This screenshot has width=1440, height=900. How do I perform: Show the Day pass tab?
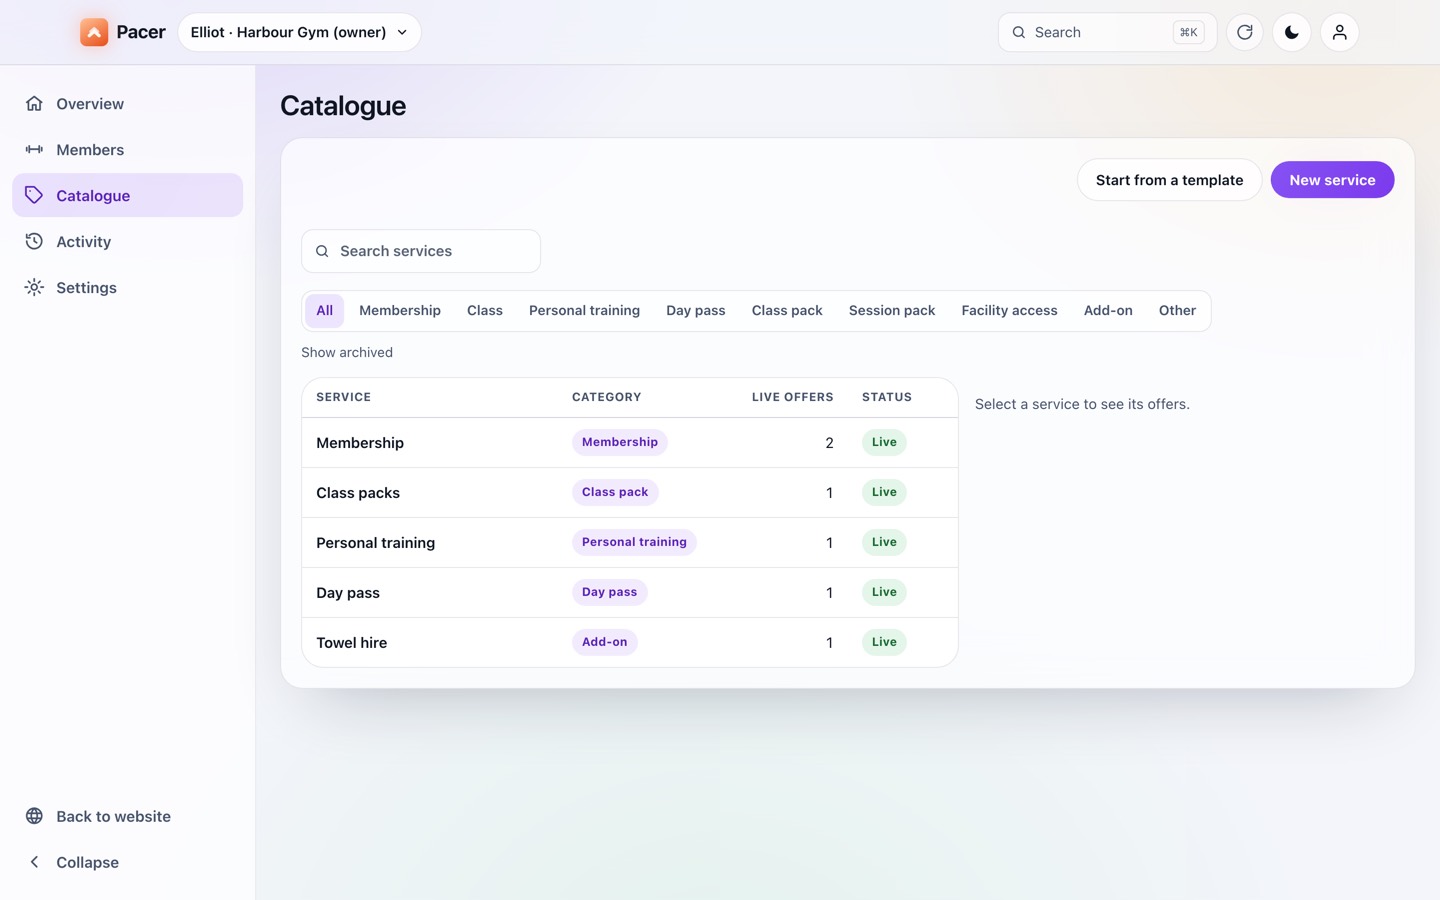[x=696, y=311]
